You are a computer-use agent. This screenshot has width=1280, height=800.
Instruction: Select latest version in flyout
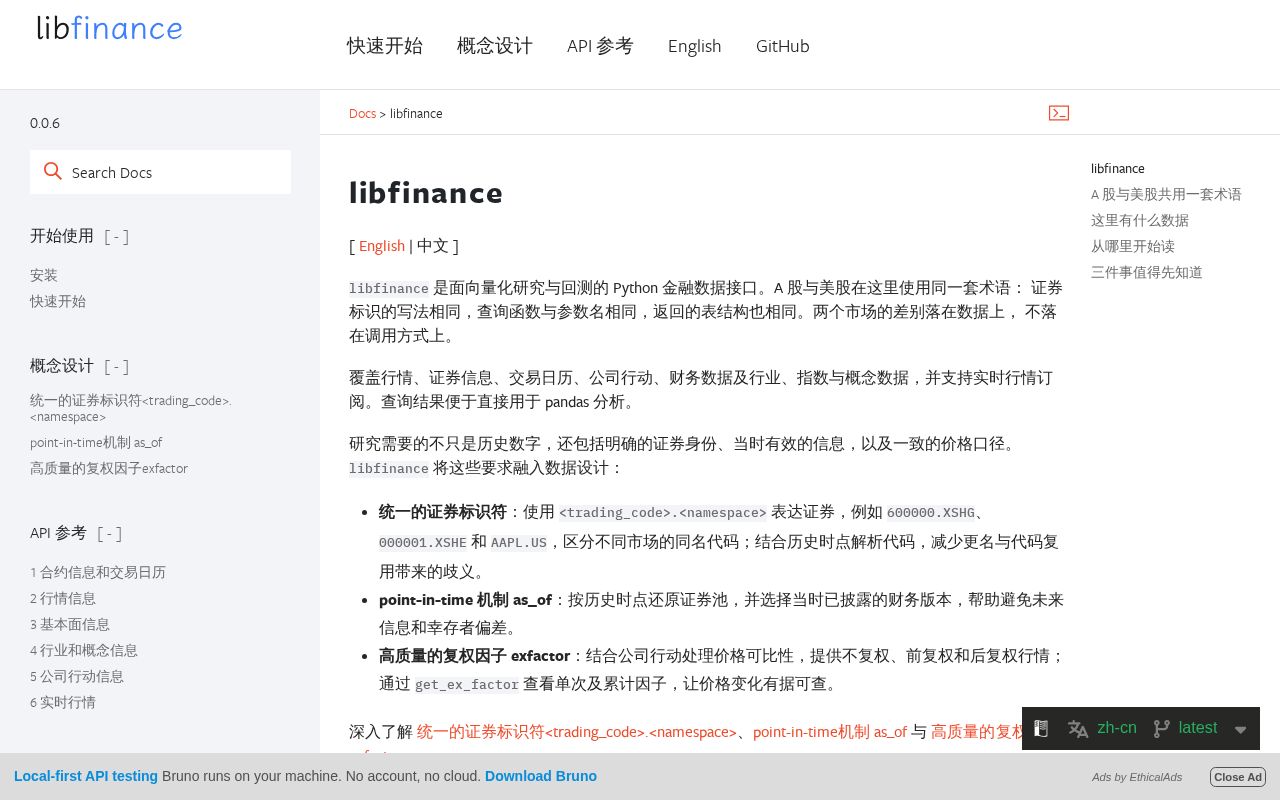coord(1198,728)
